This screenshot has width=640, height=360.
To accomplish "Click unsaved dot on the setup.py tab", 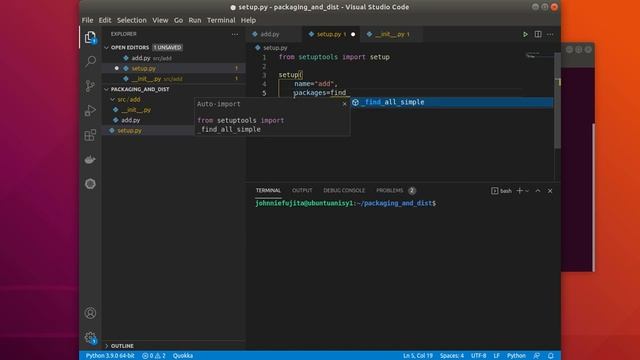I will click(x=353, y=34).
